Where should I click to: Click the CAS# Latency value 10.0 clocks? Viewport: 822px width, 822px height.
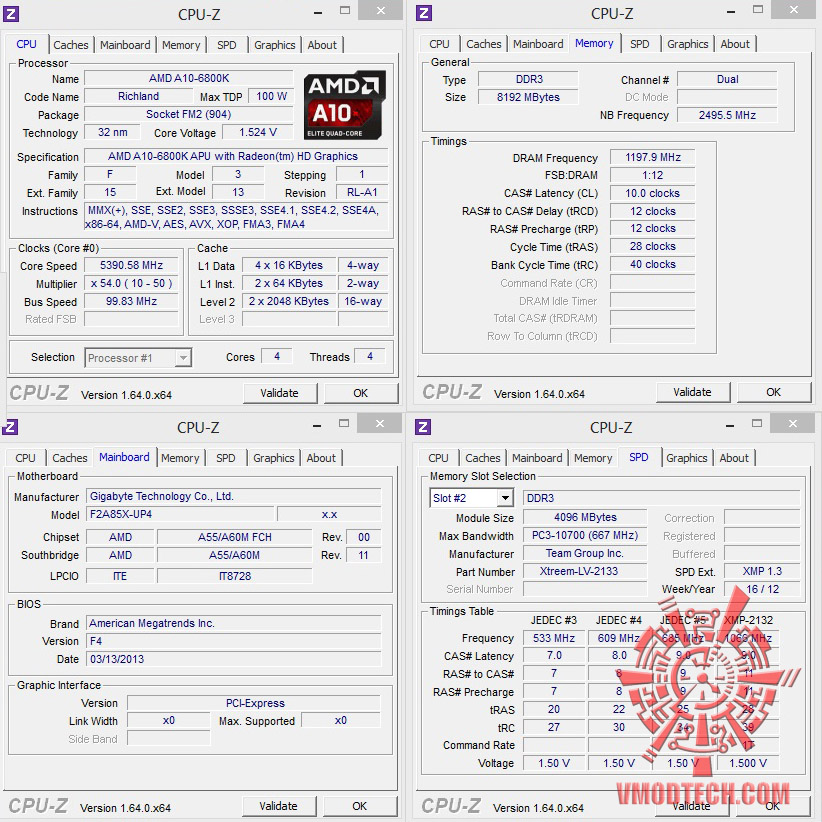pyautogui.click(x=653, y=193)
